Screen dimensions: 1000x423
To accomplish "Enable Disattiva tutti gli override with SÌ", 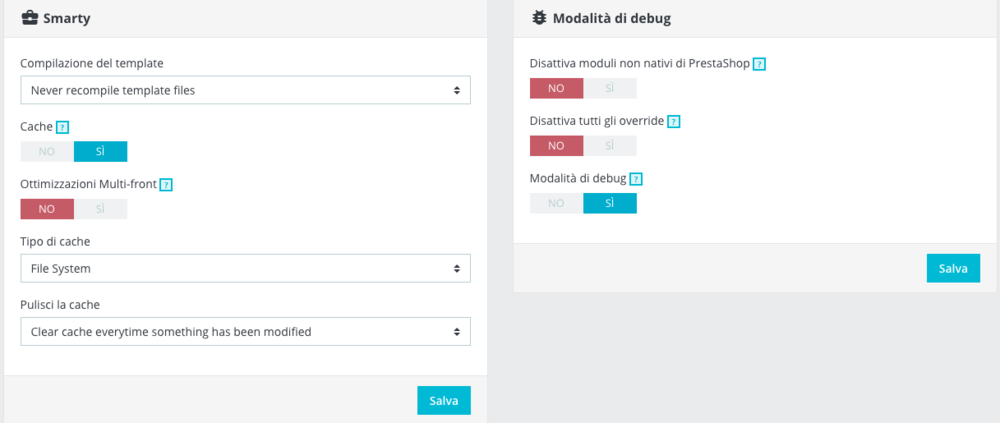I will coord(610,146).
